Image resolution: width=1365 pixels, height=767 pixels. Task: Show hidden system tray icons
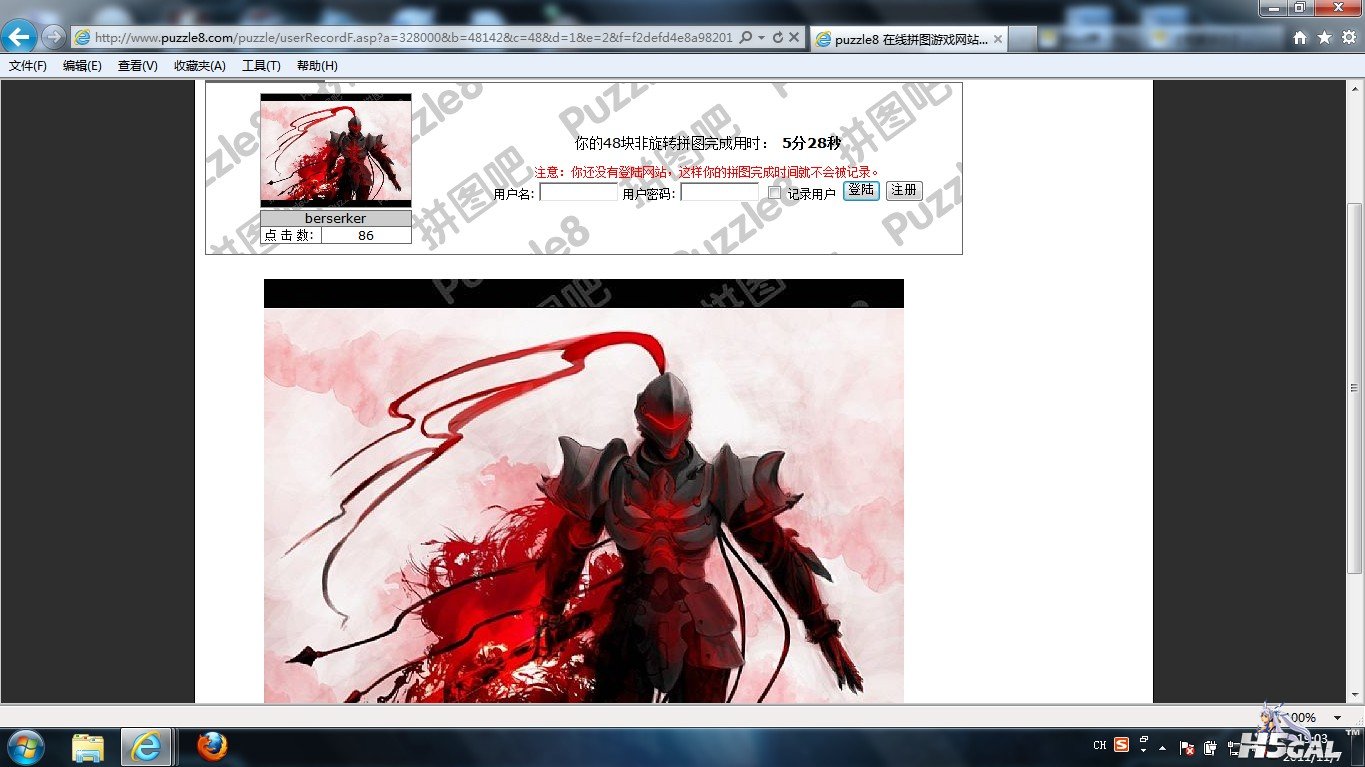(1162, 747)
